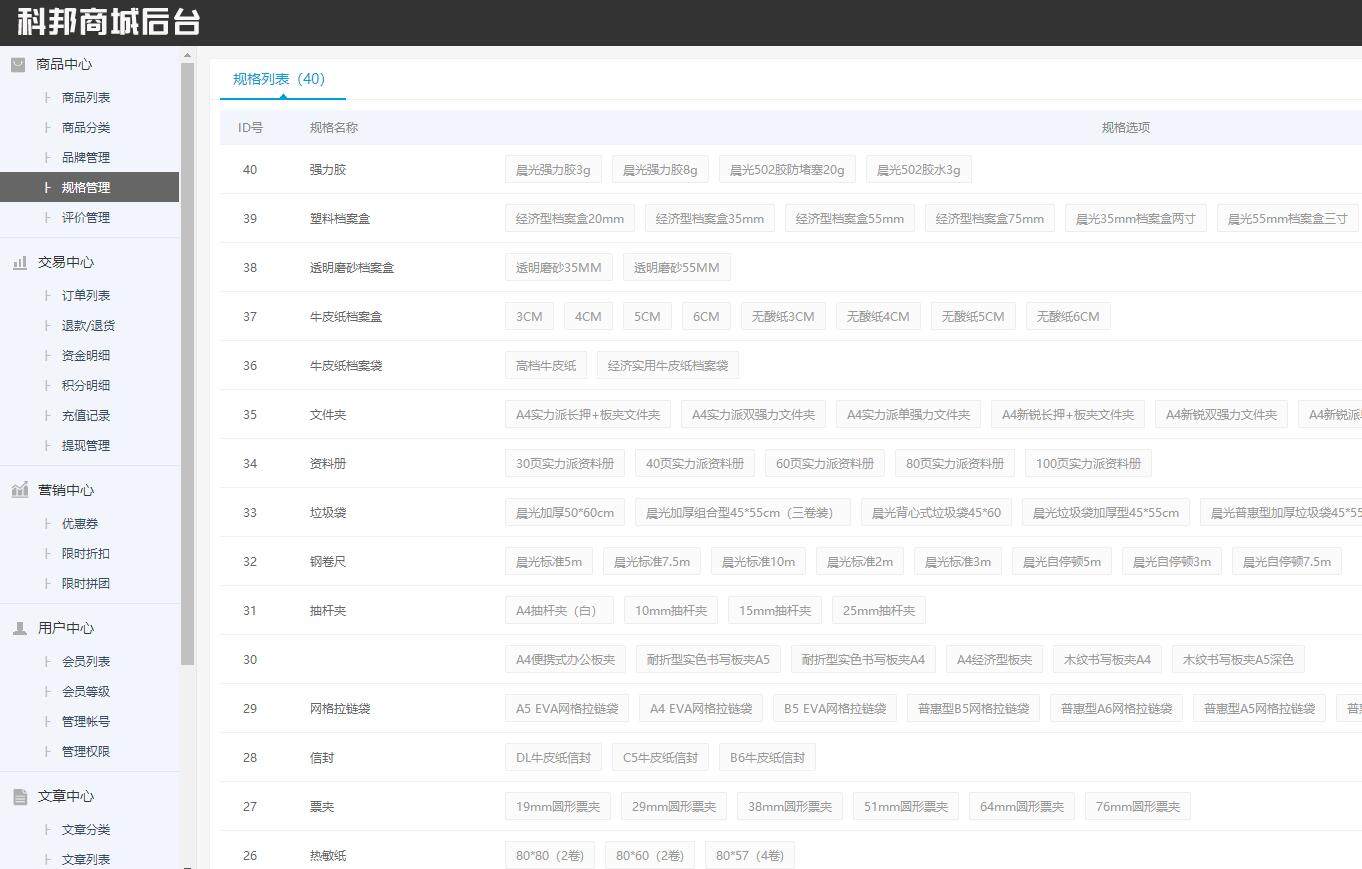This screenshot has width=1362, height=869.
Task: View 充值记录 in the sidebar
Action: click(86, 416)
